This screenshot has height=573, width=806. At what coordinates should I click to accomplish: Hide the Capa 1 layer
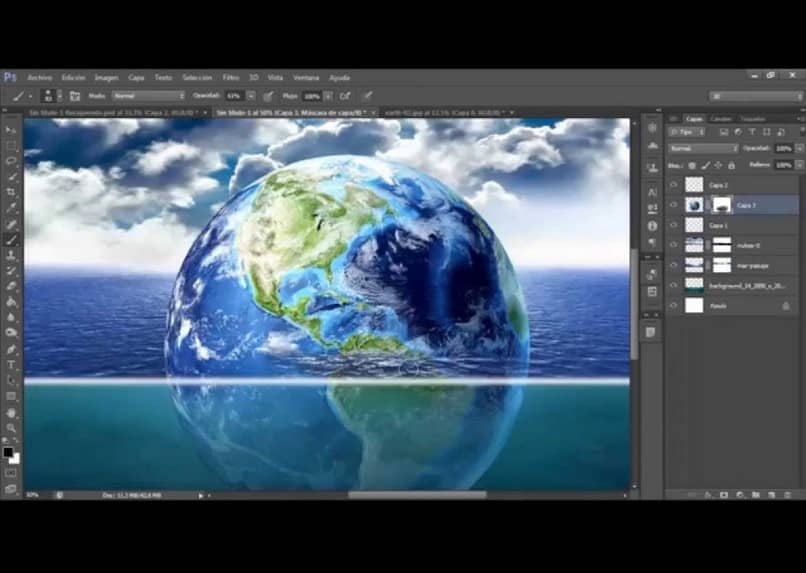[x=674, y=225]
